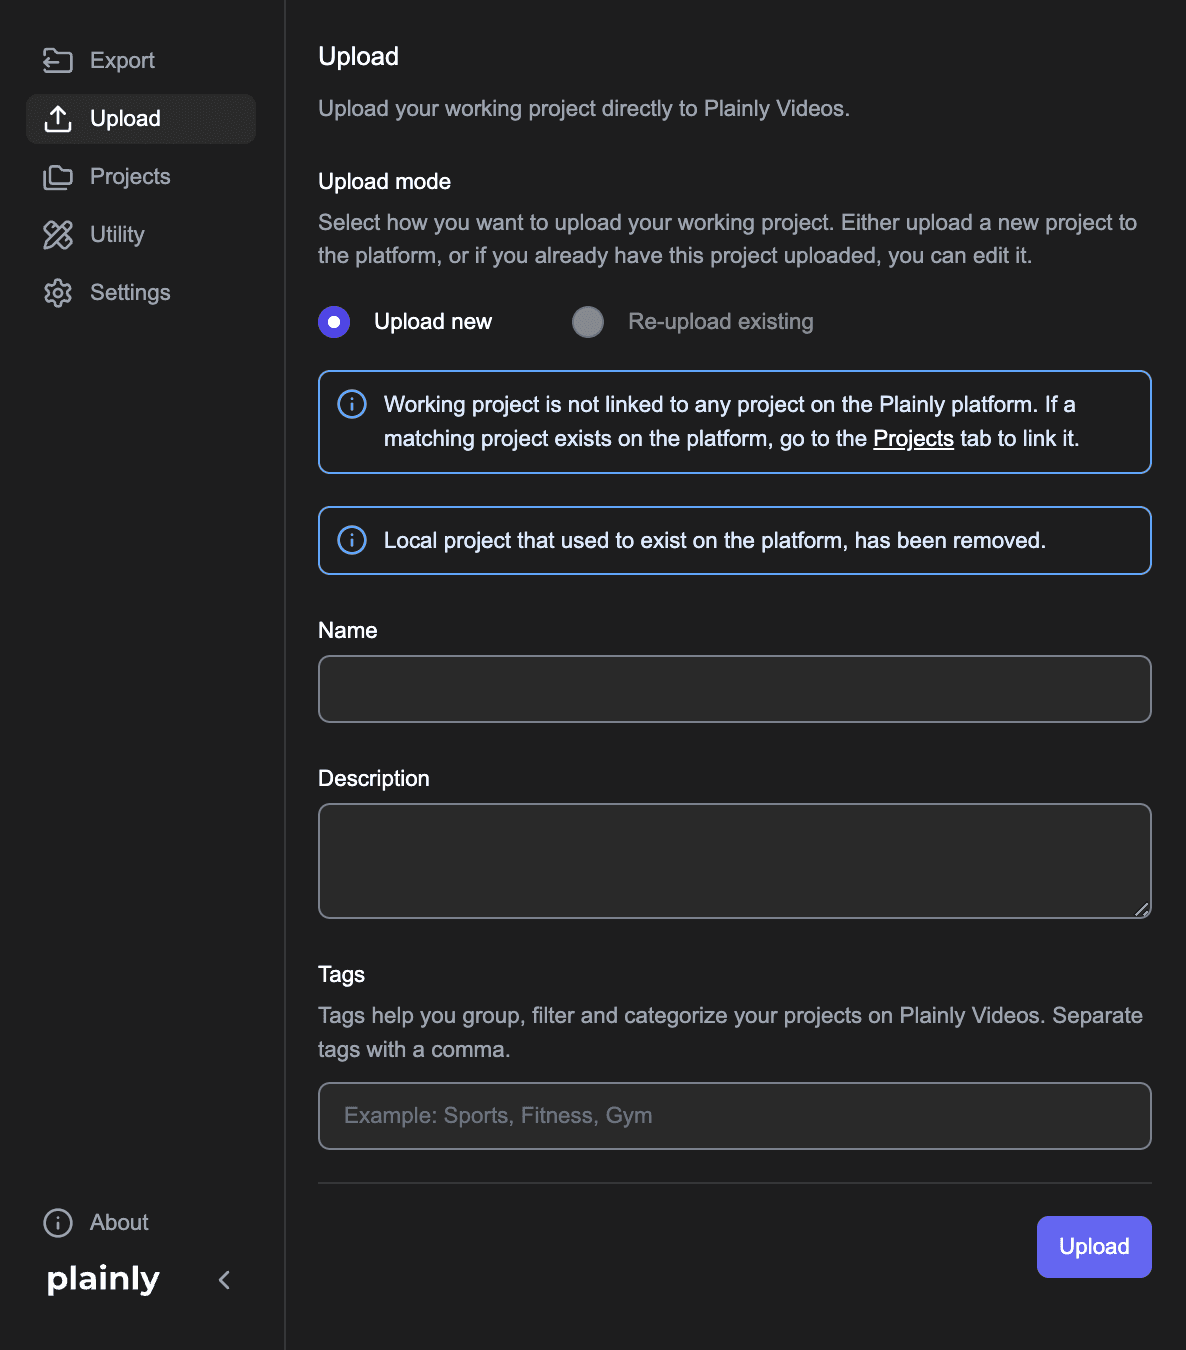Click the 'Description' field label
Viewport: 1186px width, 1350px height.
click(373, 779)
